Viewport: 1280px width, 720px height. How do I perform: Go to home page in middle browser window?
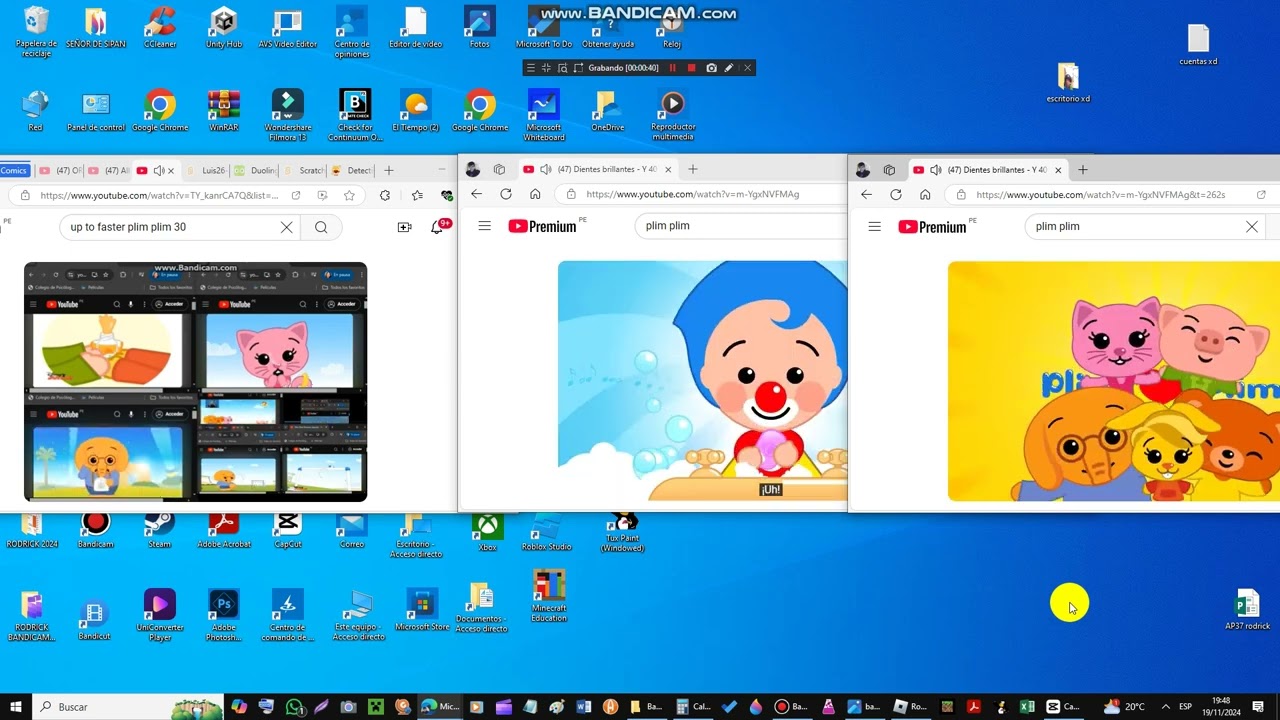(535, 194)
